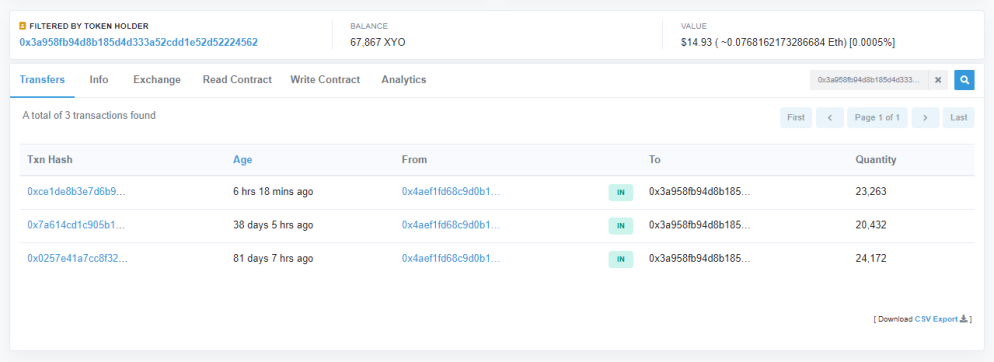Click the IN badge in the 81 days row
The height and width of the screenshot is (362, 994).
pyautogui.click(x=621, y=259)
